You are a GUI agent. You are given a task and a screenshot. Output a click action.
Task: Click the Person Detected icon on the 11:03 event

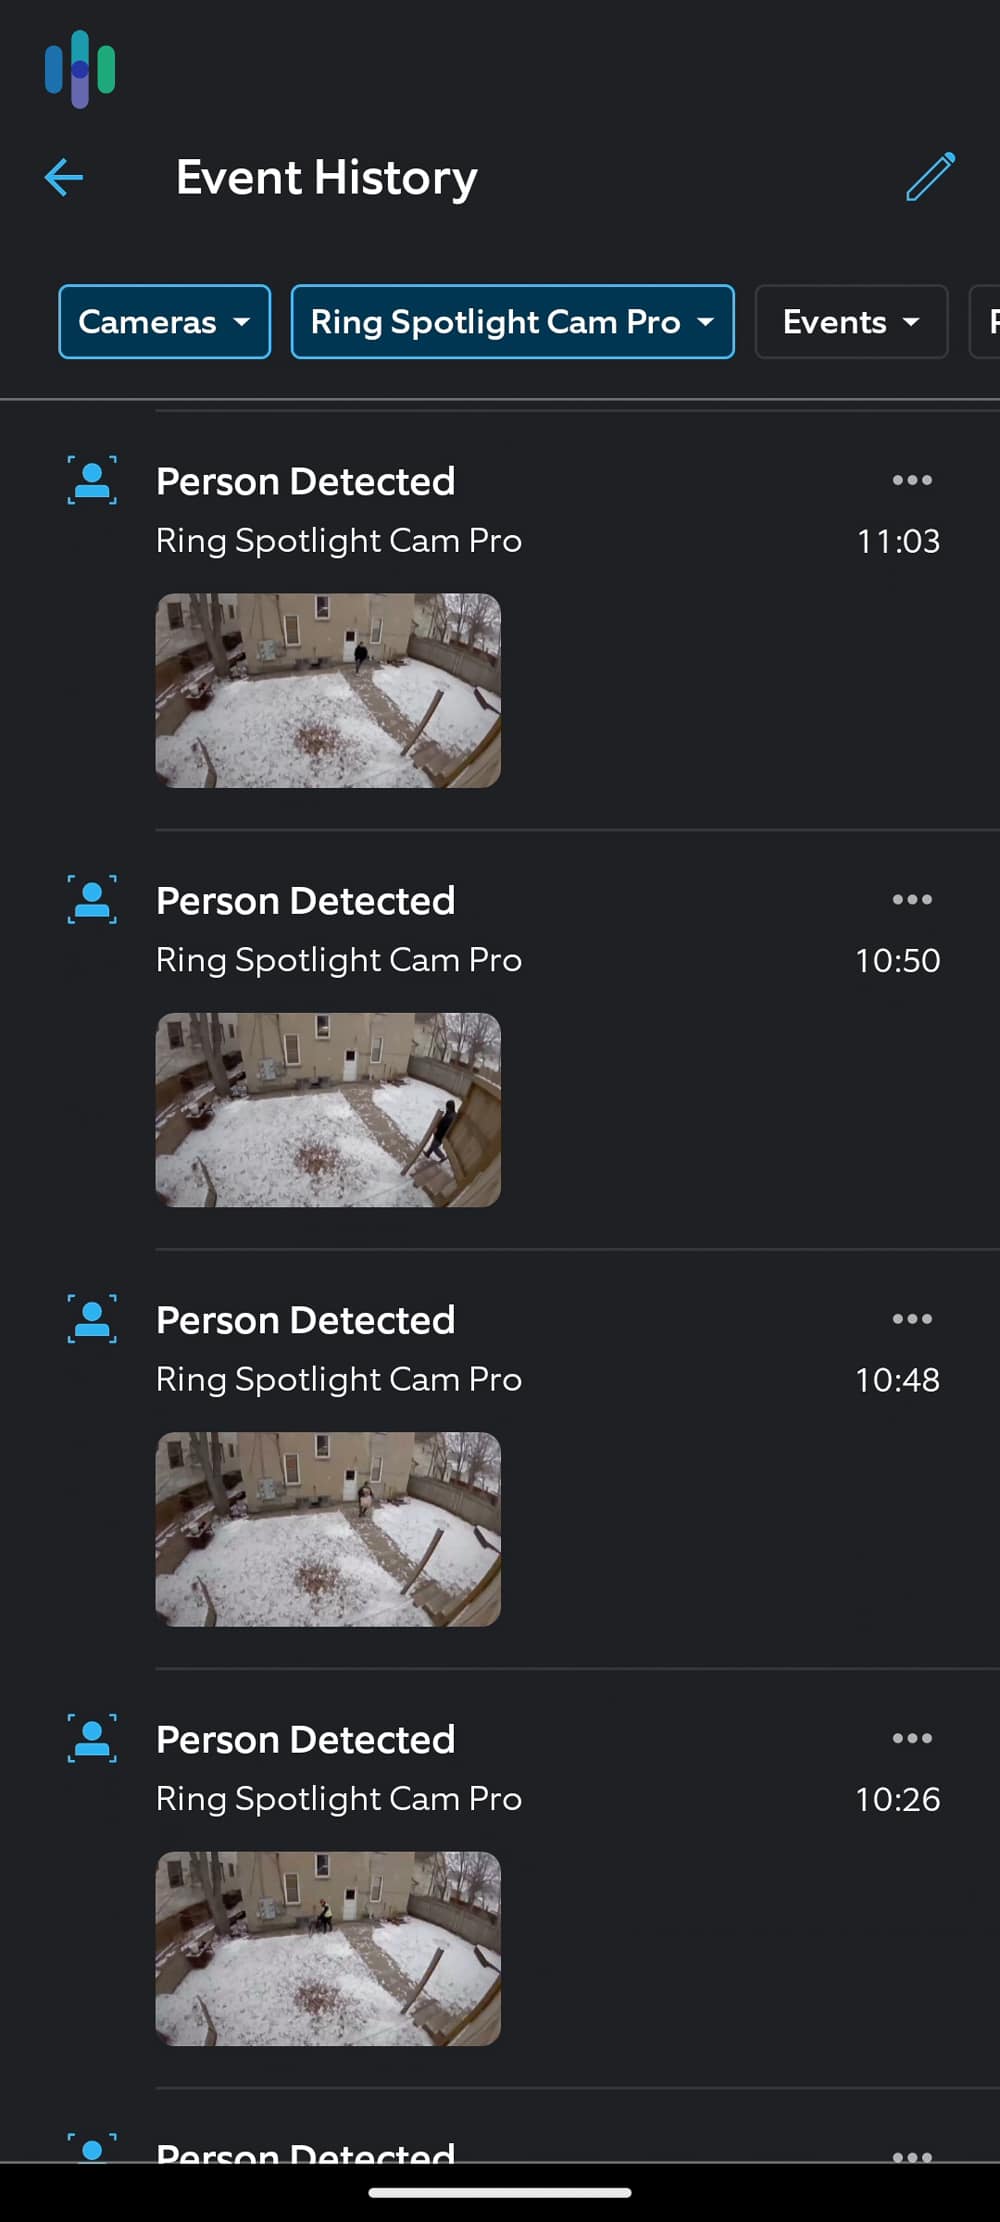pyautogui.click(x=92, y=480)
